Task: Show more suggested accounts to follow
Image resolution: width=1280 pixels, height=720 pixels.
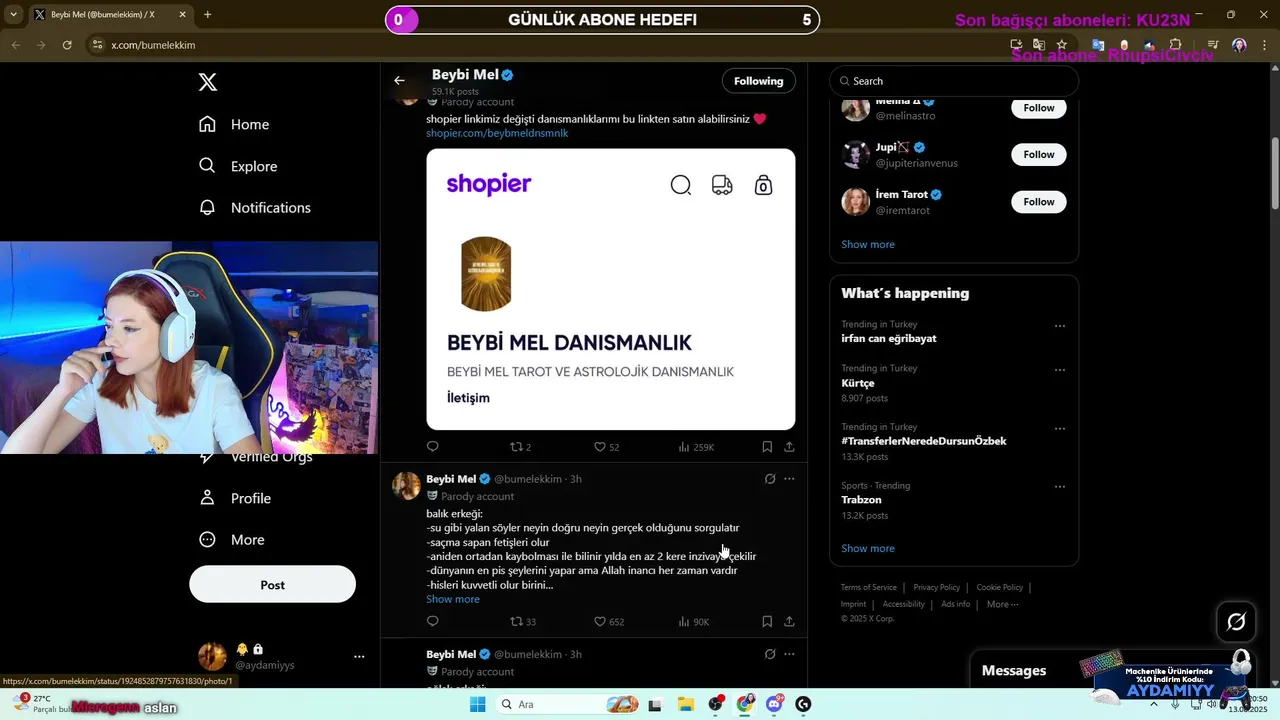Action: point(868,244)
